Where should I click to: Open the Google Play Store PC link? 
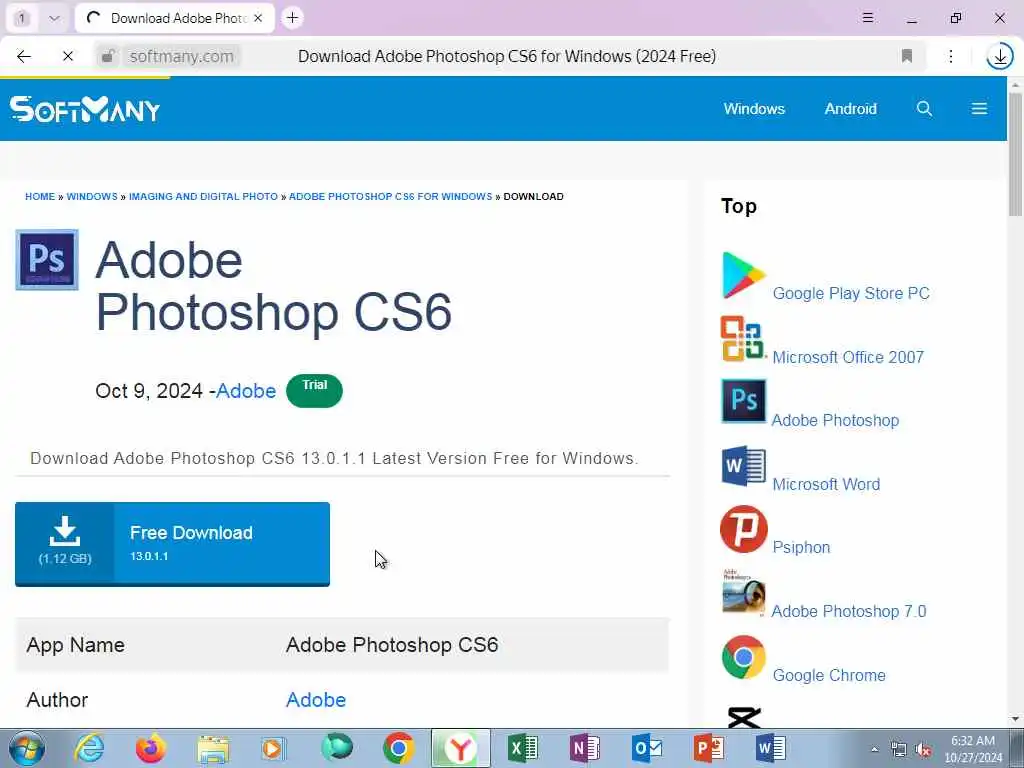(851, 293)
